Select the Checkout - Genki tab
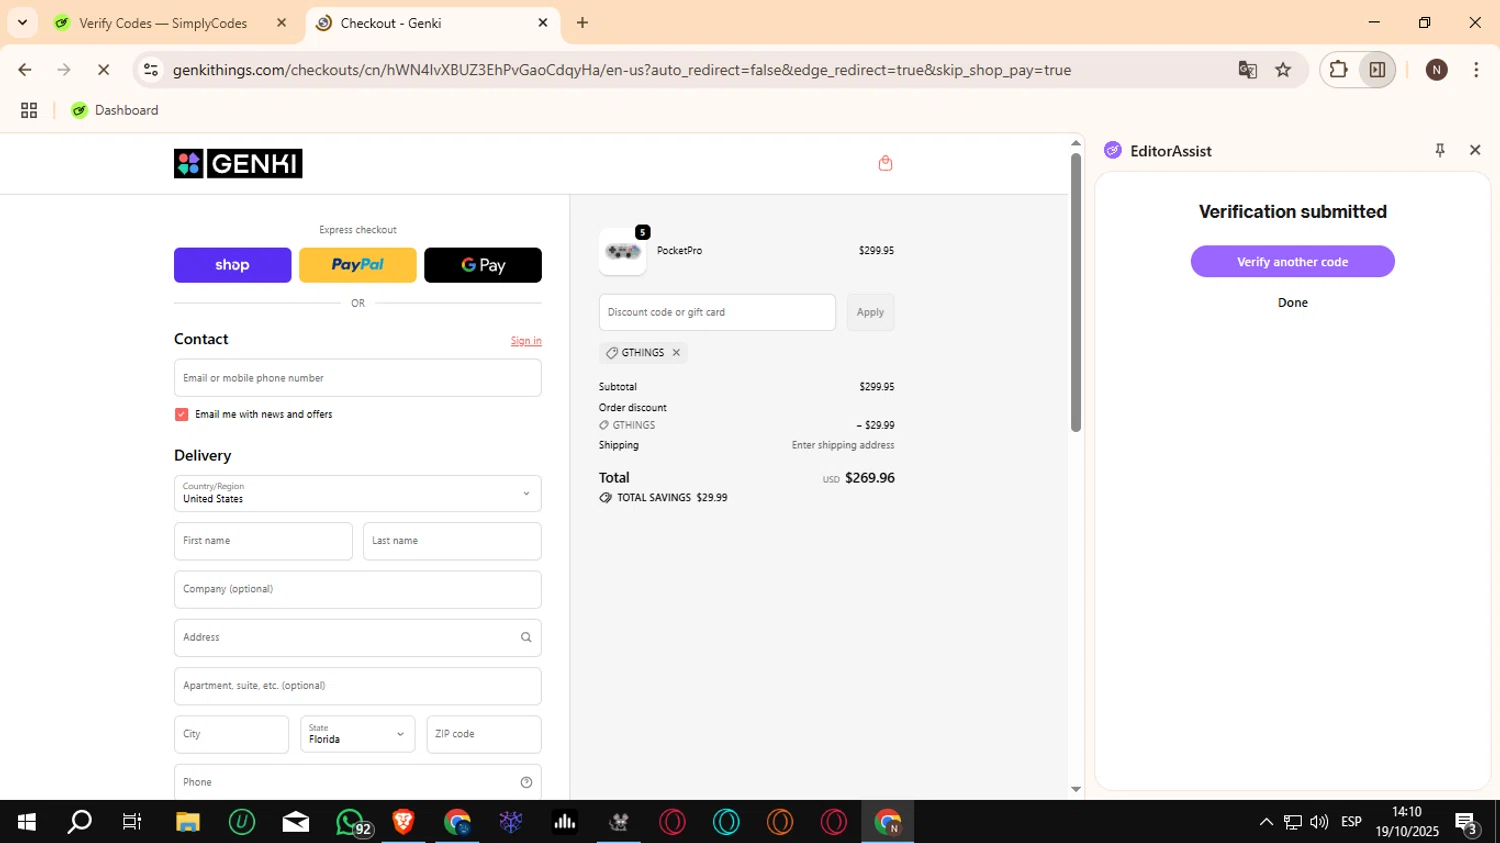1500x843 pixels. 432,23
